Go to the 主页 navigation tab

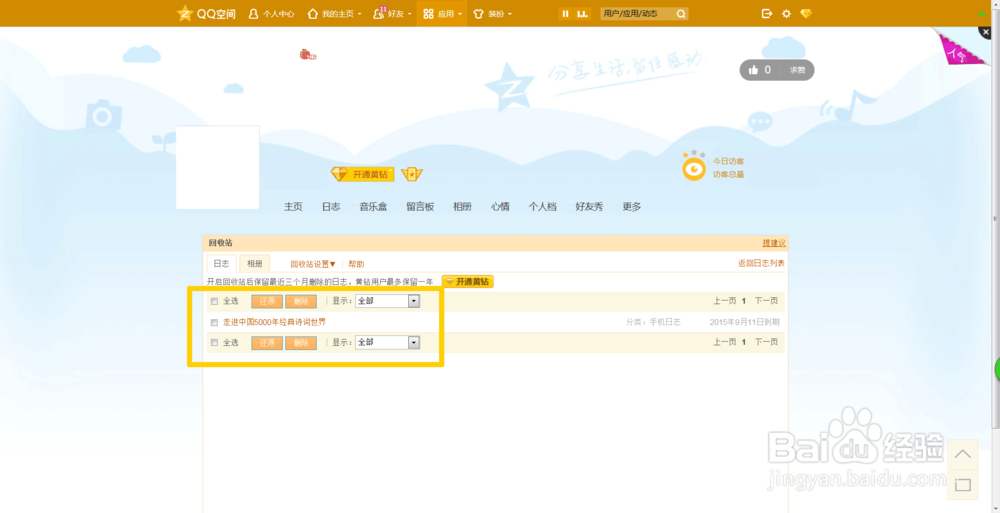coord(293,207)
